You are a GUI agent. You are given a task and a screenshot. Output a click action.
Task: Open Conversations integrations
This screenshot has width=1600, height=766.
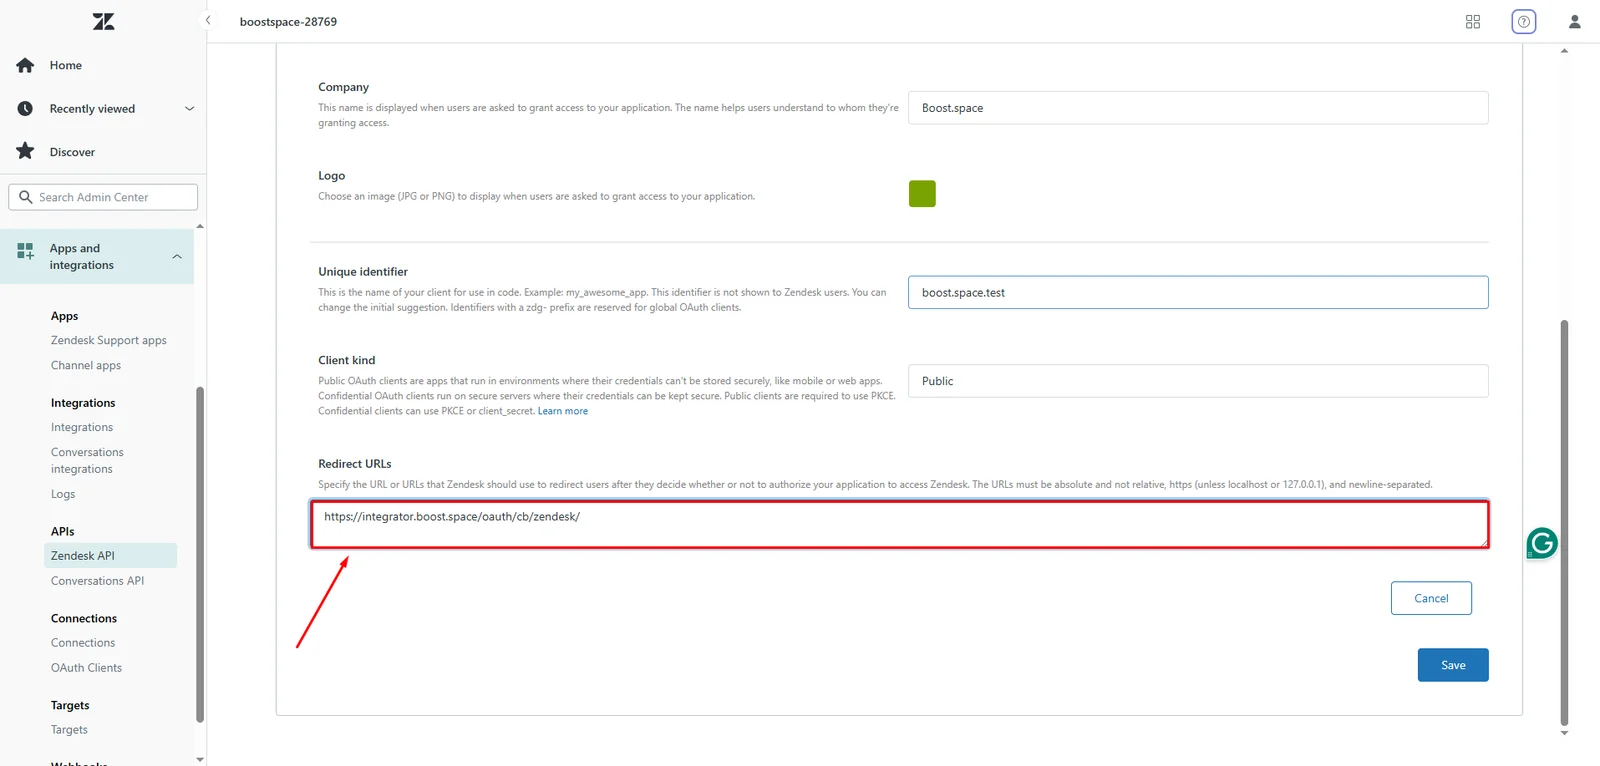point(87,461)
